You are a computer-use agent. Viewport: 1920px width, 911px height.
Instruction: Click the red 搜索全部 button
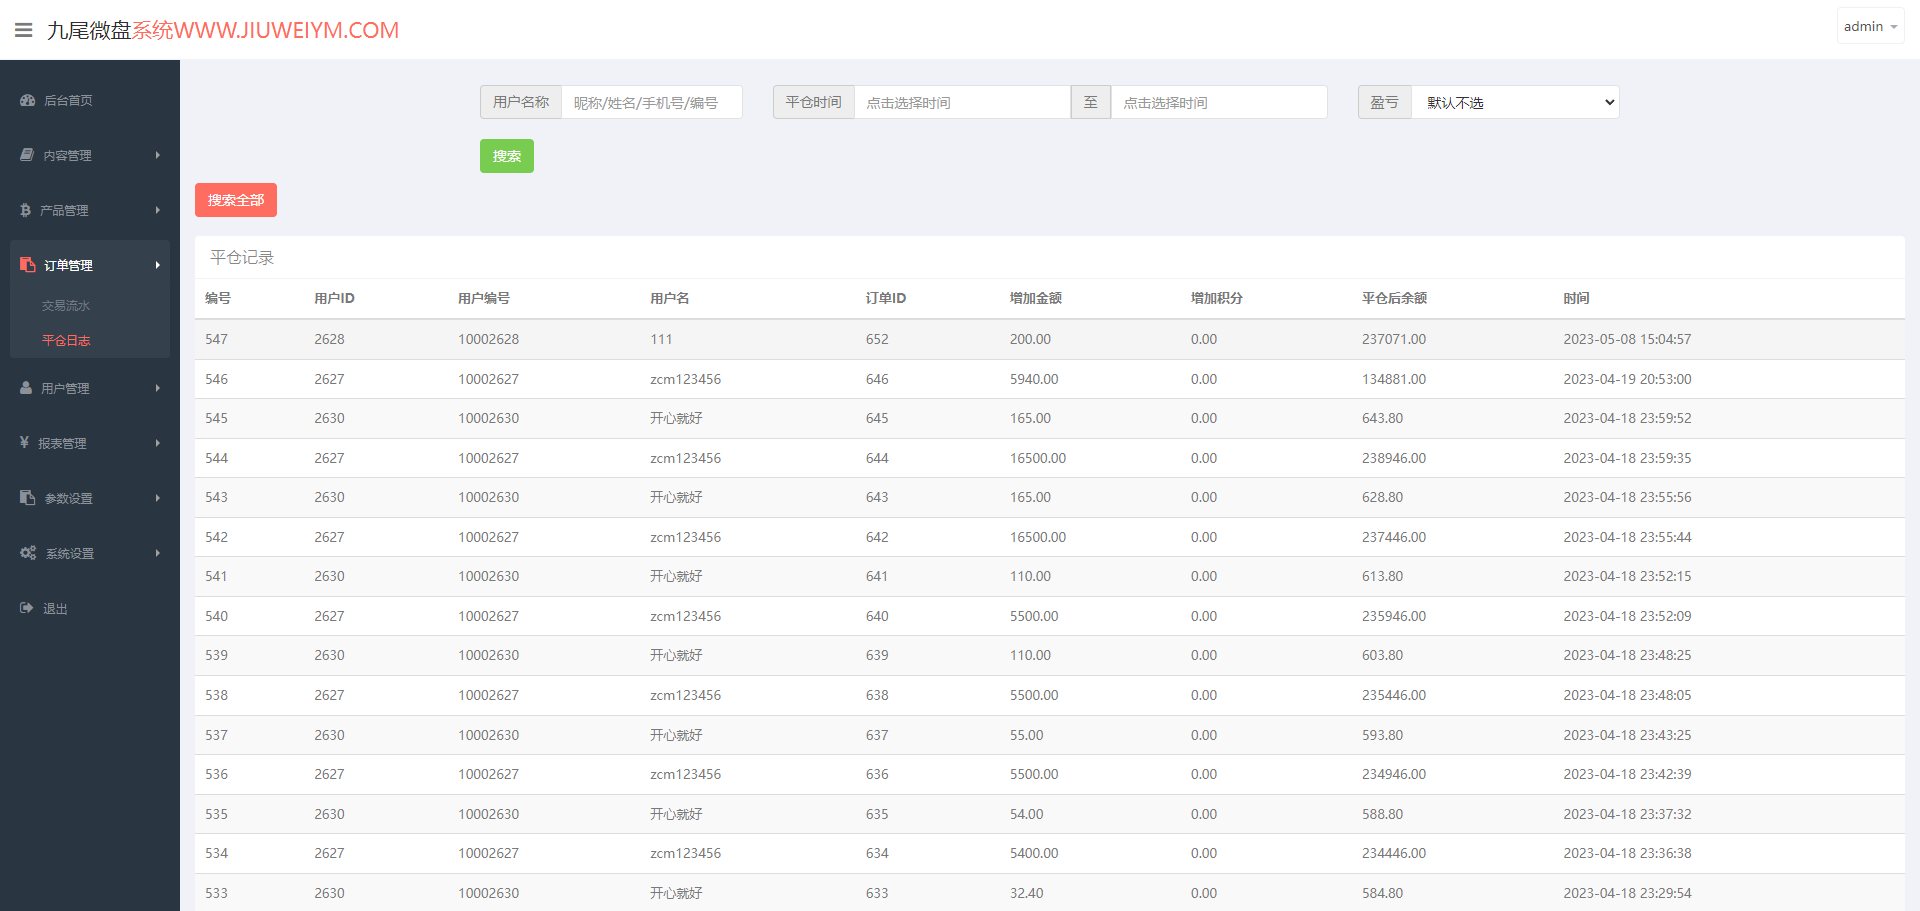click(236, 200)
